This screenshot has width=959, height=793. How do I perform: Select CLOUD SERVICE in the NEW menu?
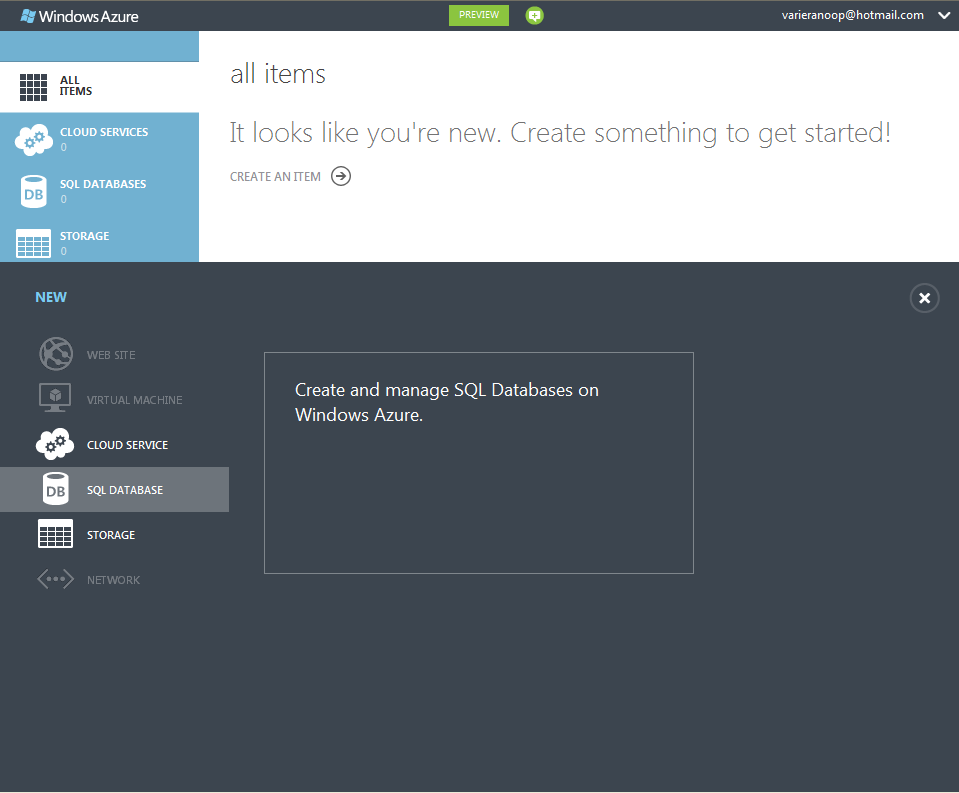coord(114,445)
